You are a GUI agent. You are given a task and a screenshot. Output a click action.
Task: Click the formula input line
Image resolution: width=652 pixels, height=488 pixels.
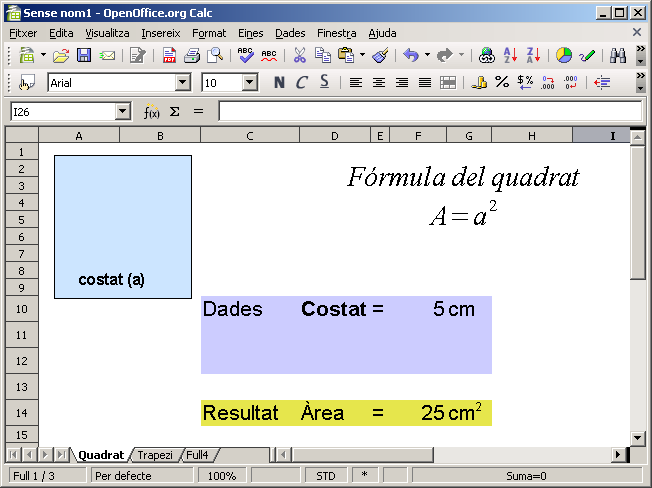[x=430, y=112]
